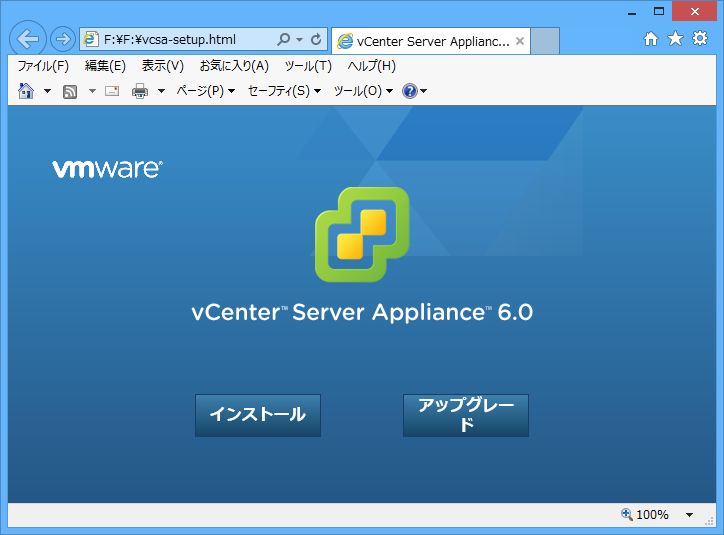Image resolution: width=724 pixels, height=535 pixels.
Task: Click the アップグレード button
Action: (466, 415)
